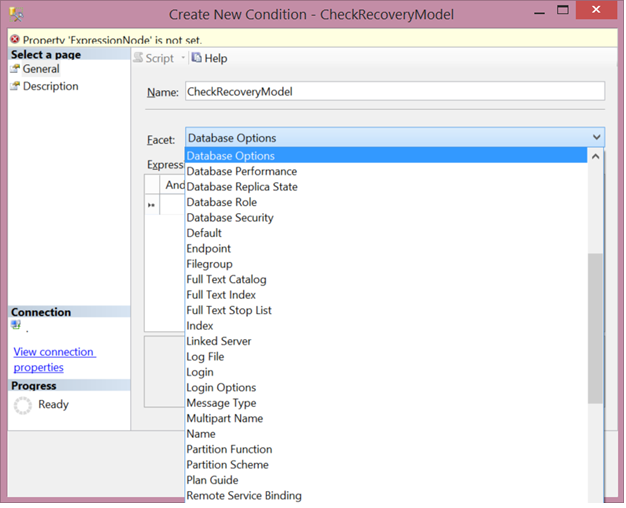Click the expression grid new-row marker
Image resolution: width=626 pixels, height=508 pixels.
tap(151, 205)
